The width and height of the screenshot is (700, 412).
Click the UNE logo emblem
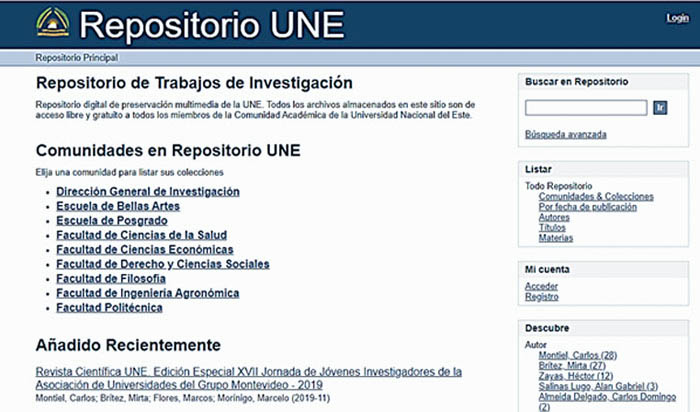[x=53, y=22]
